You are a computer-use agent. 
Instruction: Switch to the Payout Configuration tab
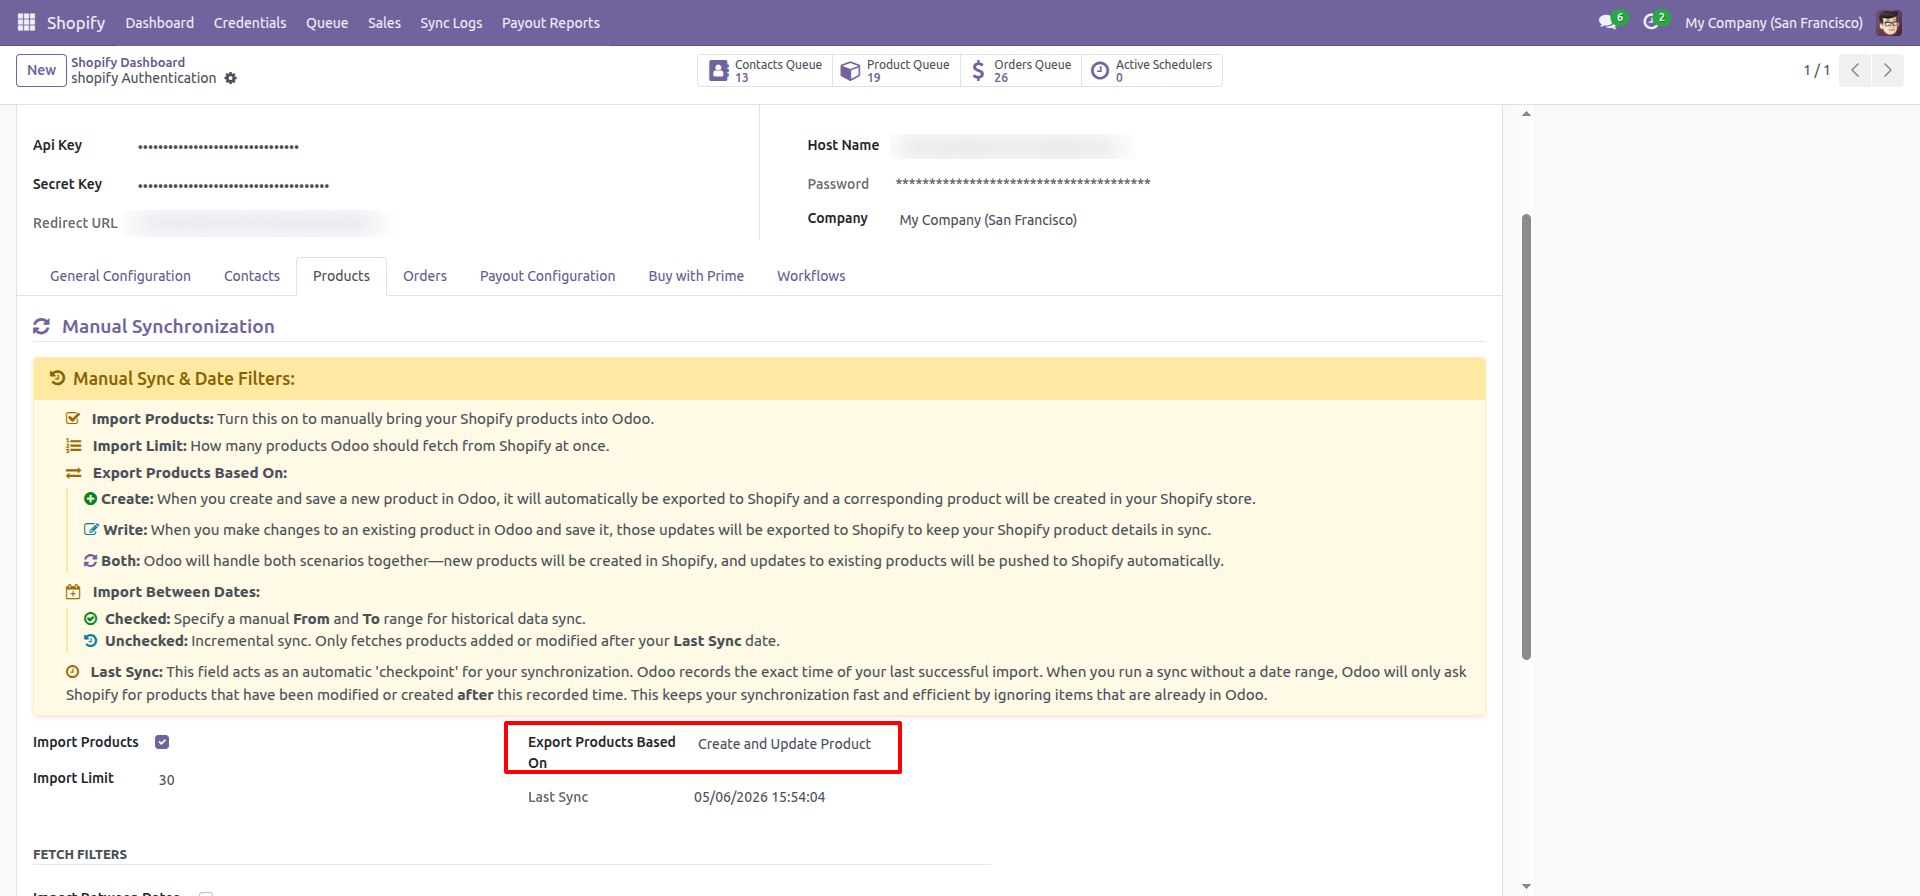point(548,276)
